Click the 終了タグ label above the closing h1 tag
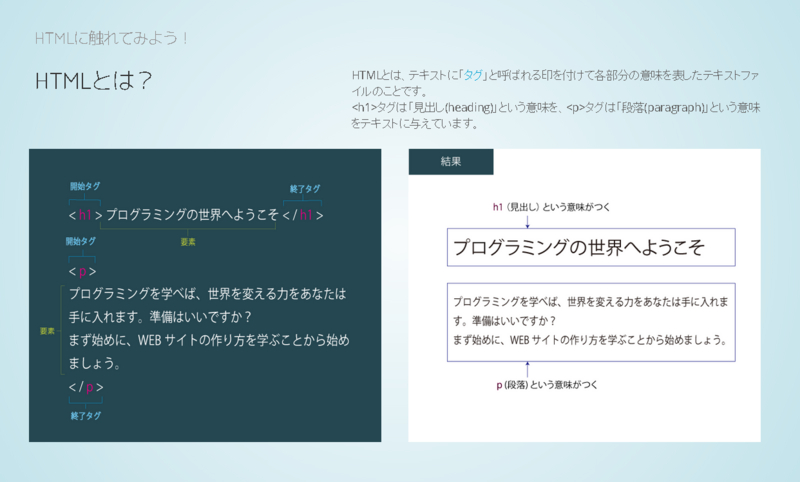The width and height of the screenshot is (800, 482). tap(305, 189)
